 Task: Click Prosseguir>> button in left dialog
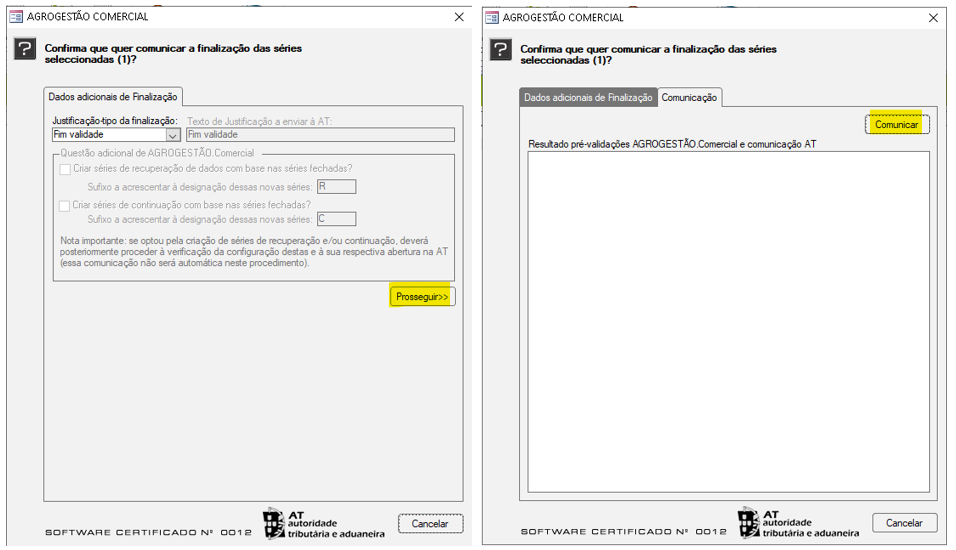click(x=422, y=296)
